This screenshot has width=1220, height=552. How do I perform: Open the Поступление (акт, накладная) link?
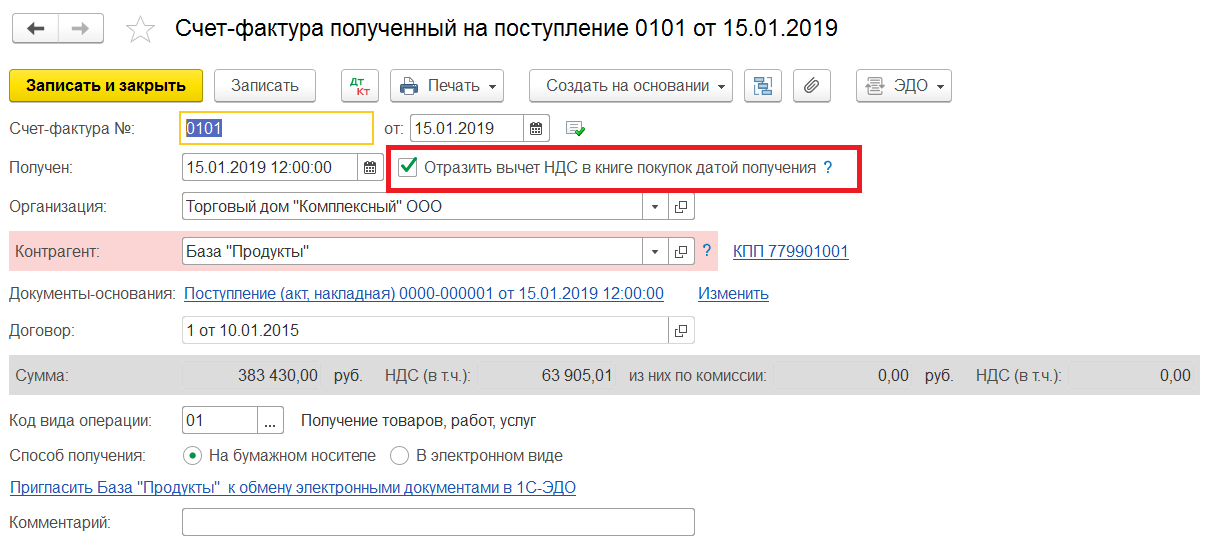[x=424, y=293]
